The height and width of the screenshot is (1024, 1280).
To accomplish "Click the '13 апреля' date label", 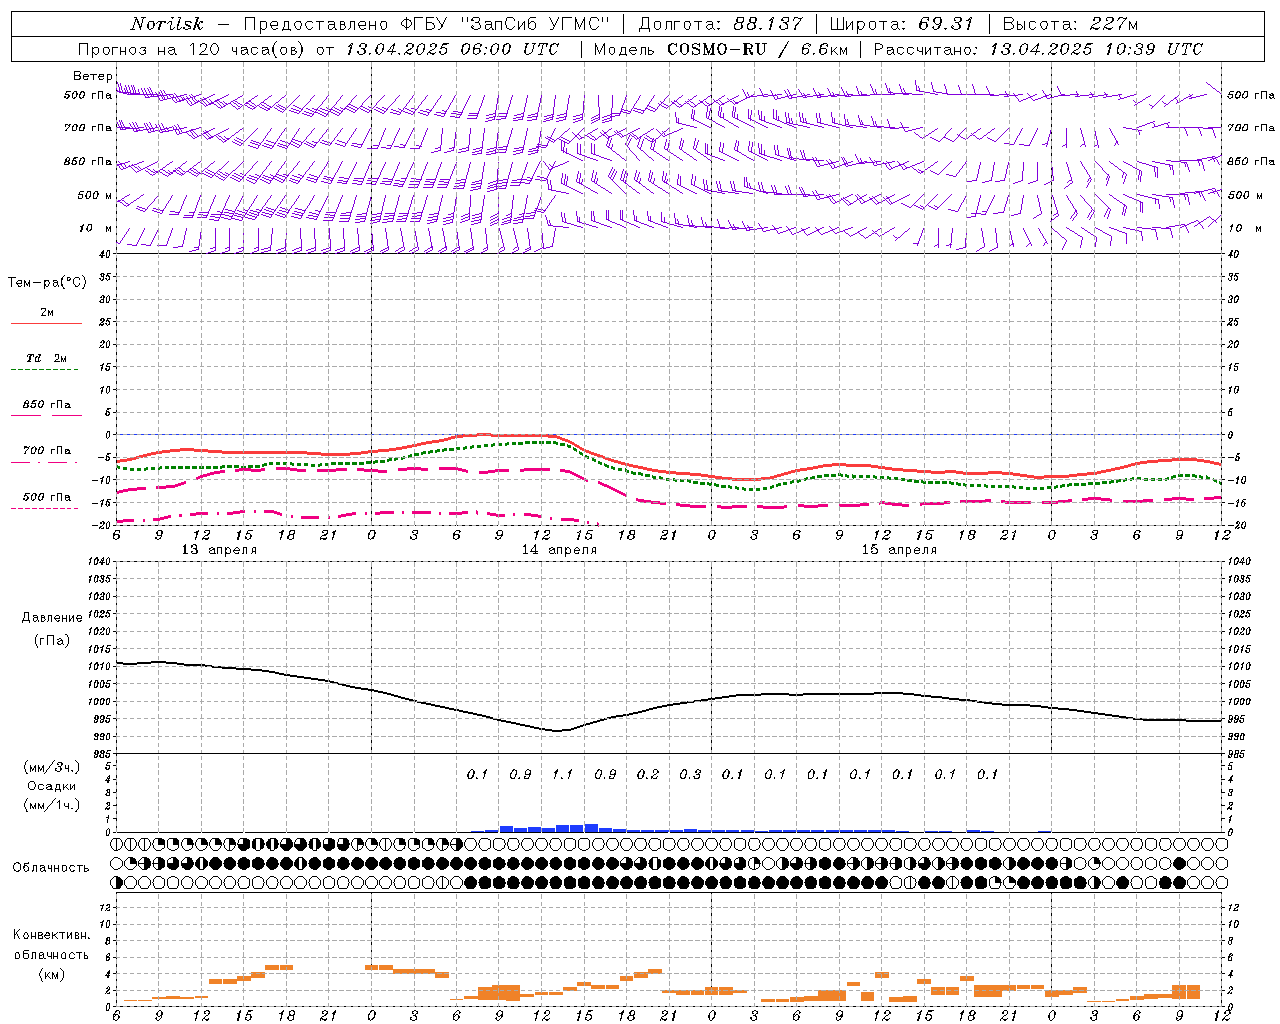I will [219, 550].
